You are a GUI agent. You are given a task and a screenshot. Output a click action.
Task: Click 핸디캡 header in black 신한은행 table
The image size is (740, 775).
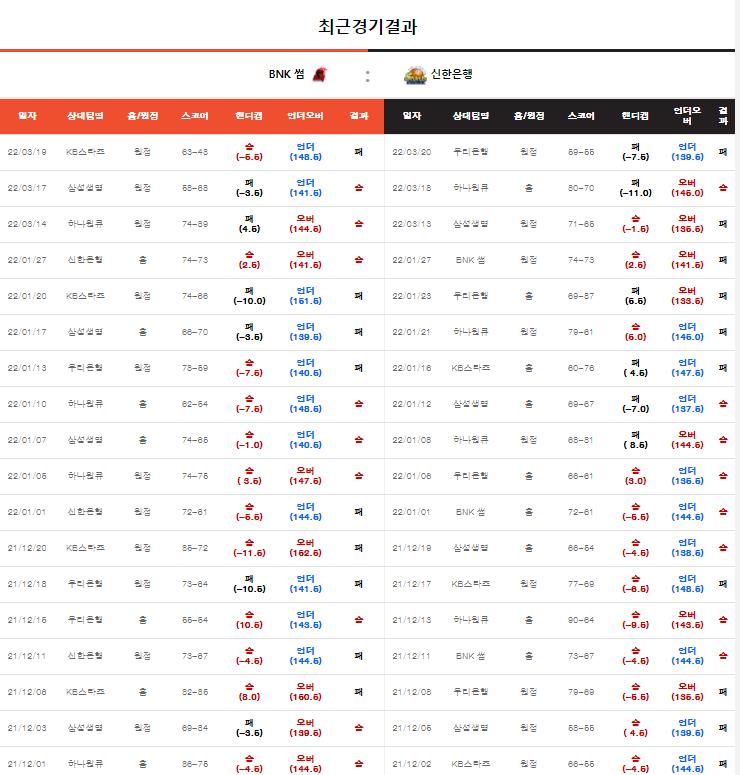635,116
